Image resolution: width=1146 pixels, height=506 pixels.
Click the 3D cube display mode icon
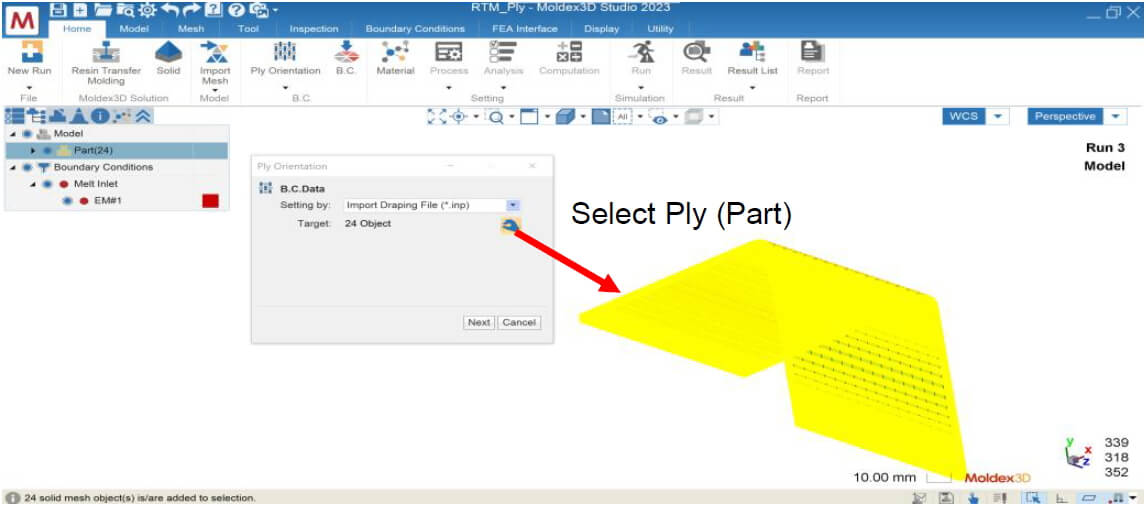(x=565, y=116)
